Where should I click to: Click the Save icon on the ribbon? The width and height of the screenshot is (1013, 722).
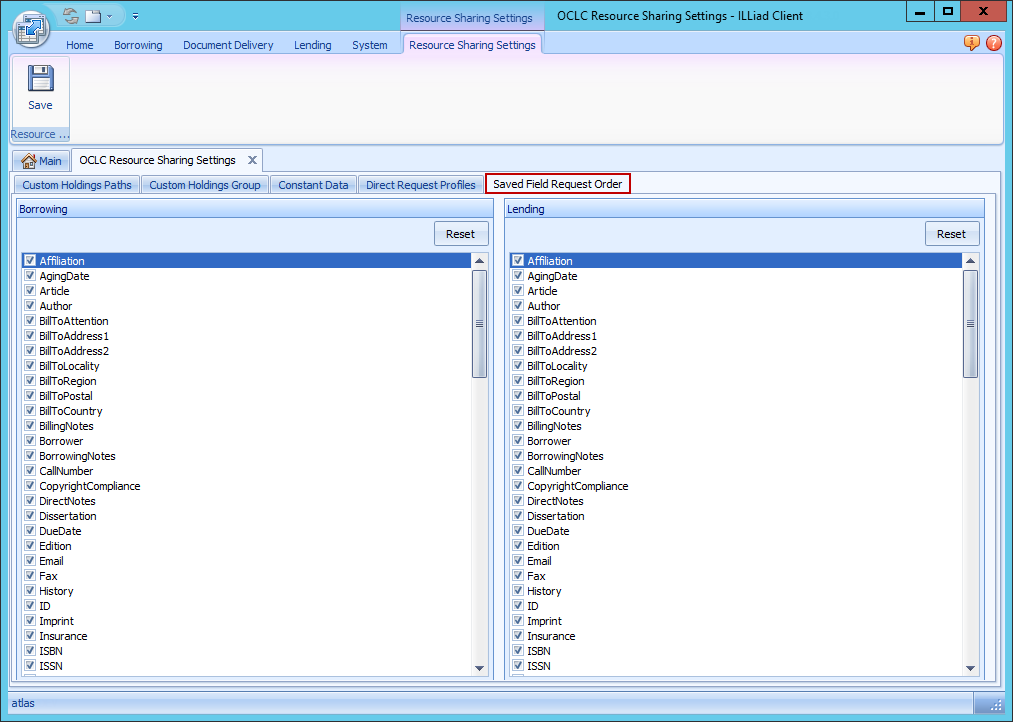[39, 80]
